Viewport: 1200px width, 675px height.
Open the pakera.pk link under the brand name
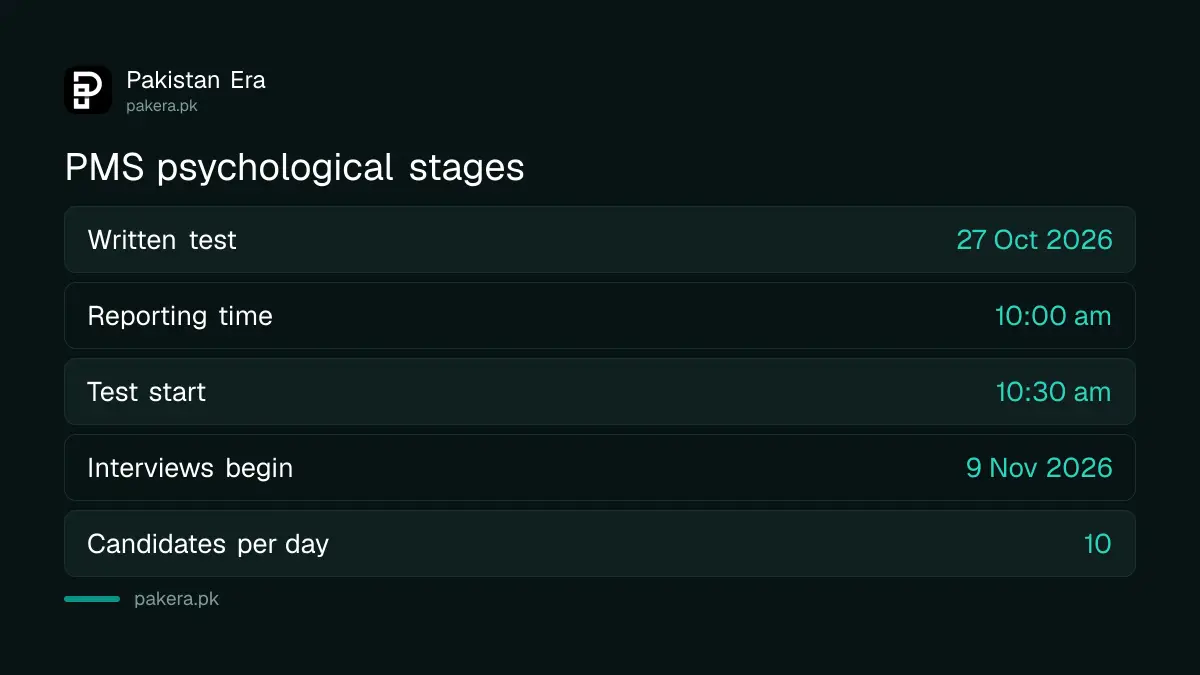point(162,105)
